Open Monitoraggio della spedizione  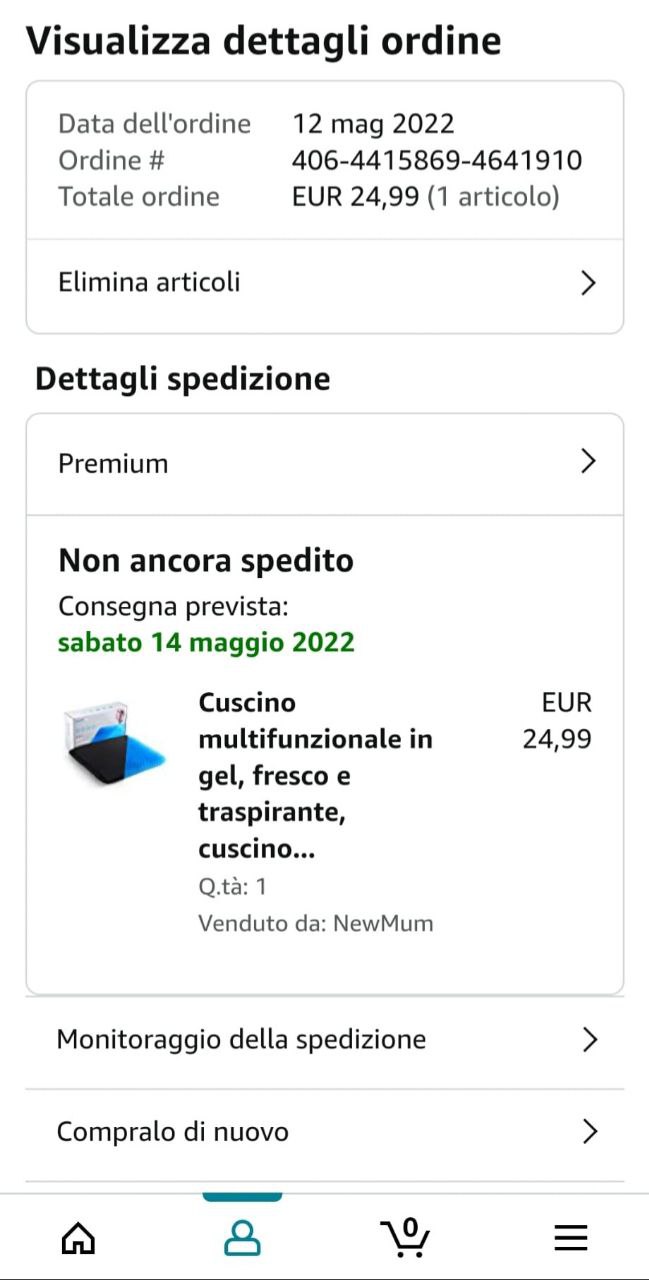click(241, 1040)
